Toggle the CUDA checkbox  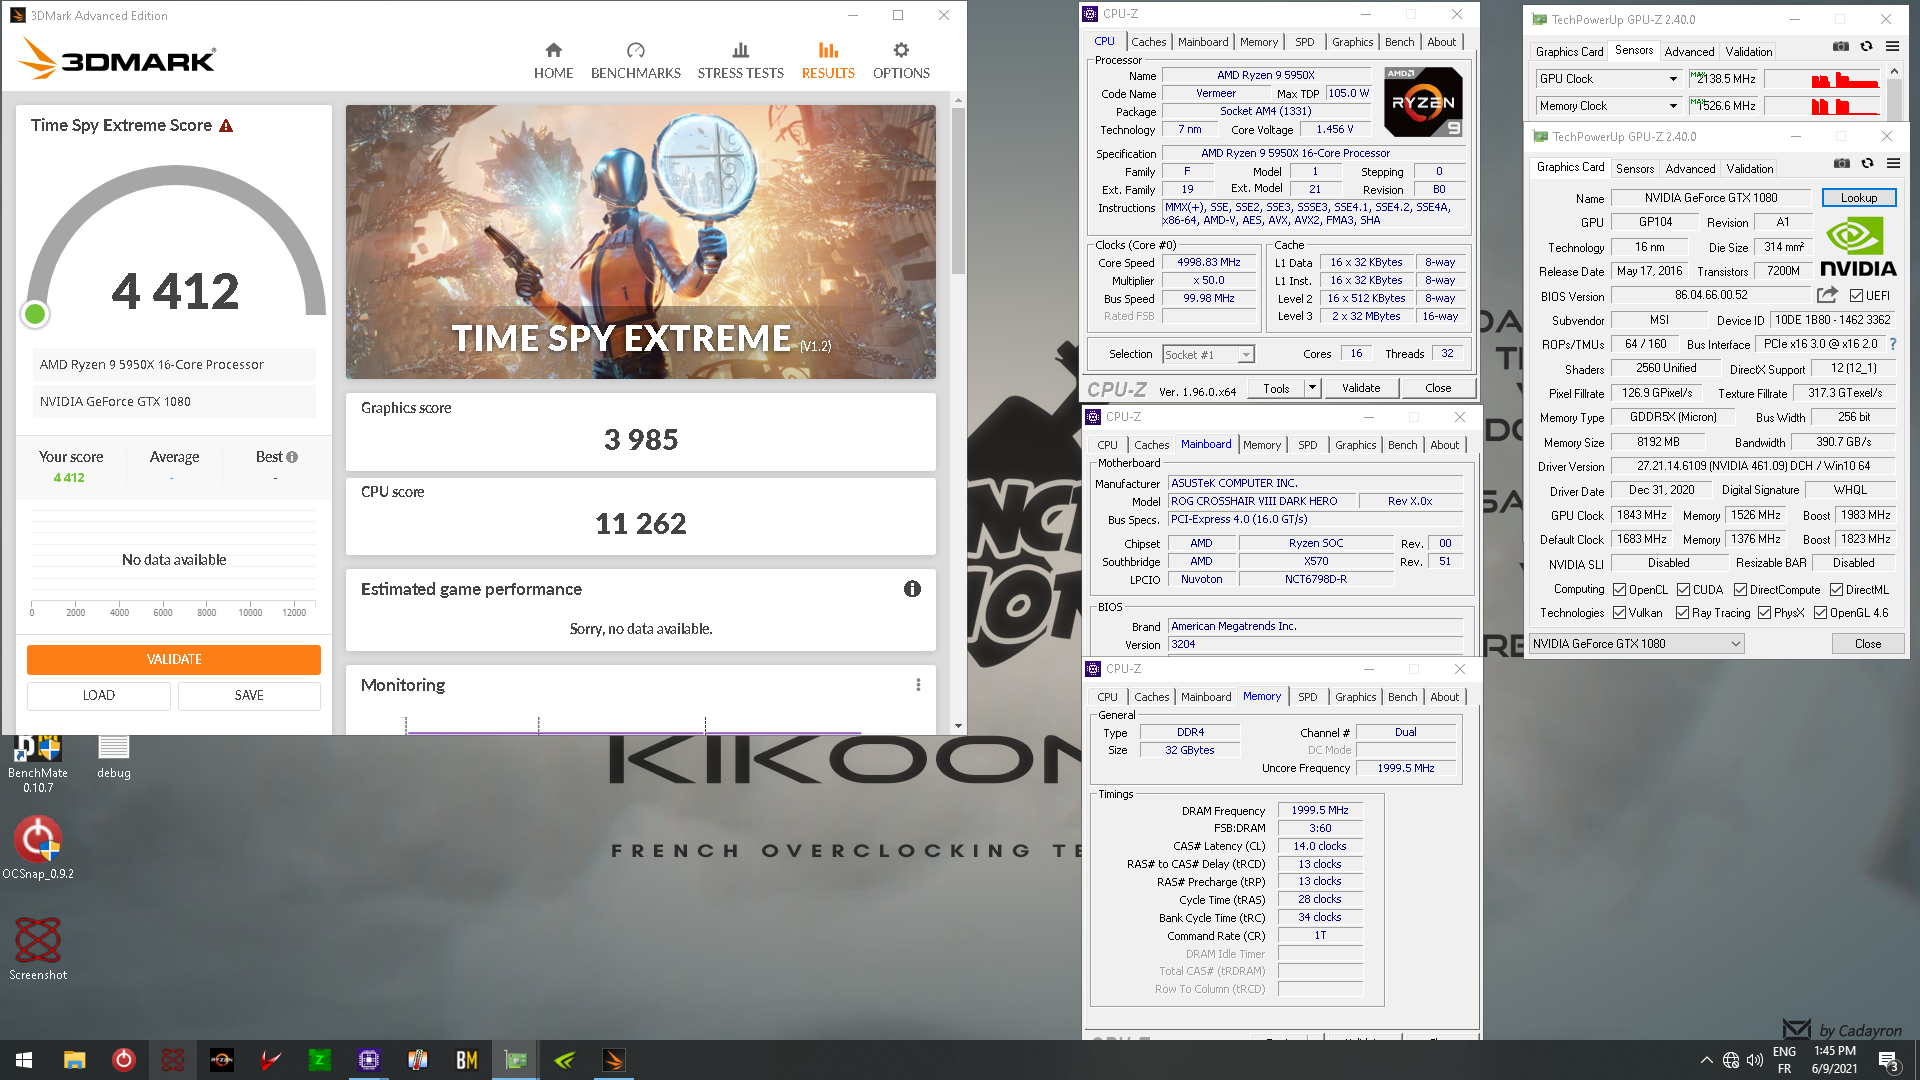pos(1683,590)
